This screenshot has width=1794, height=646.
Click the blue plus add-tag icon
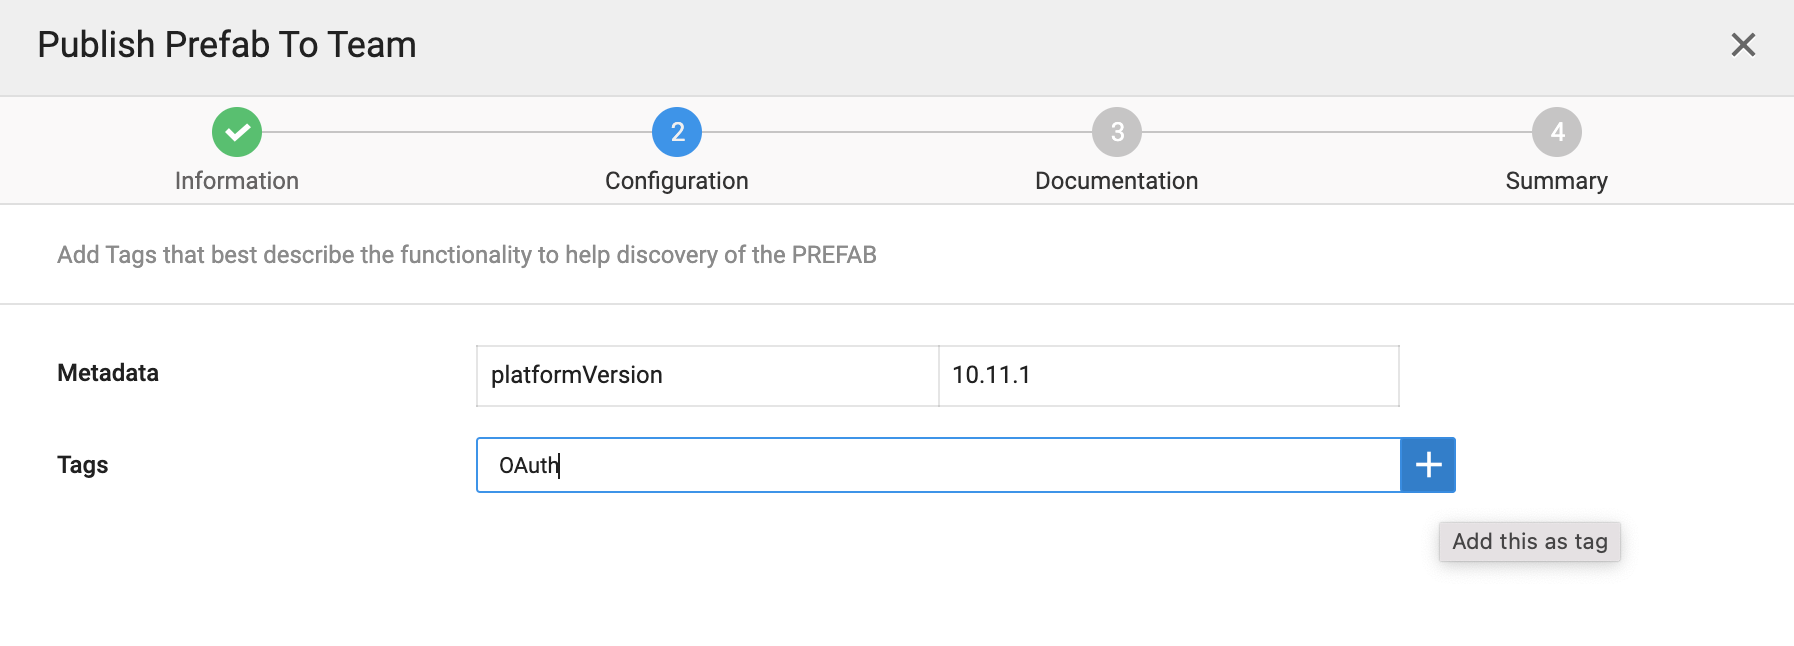[x=1428, y=465]
